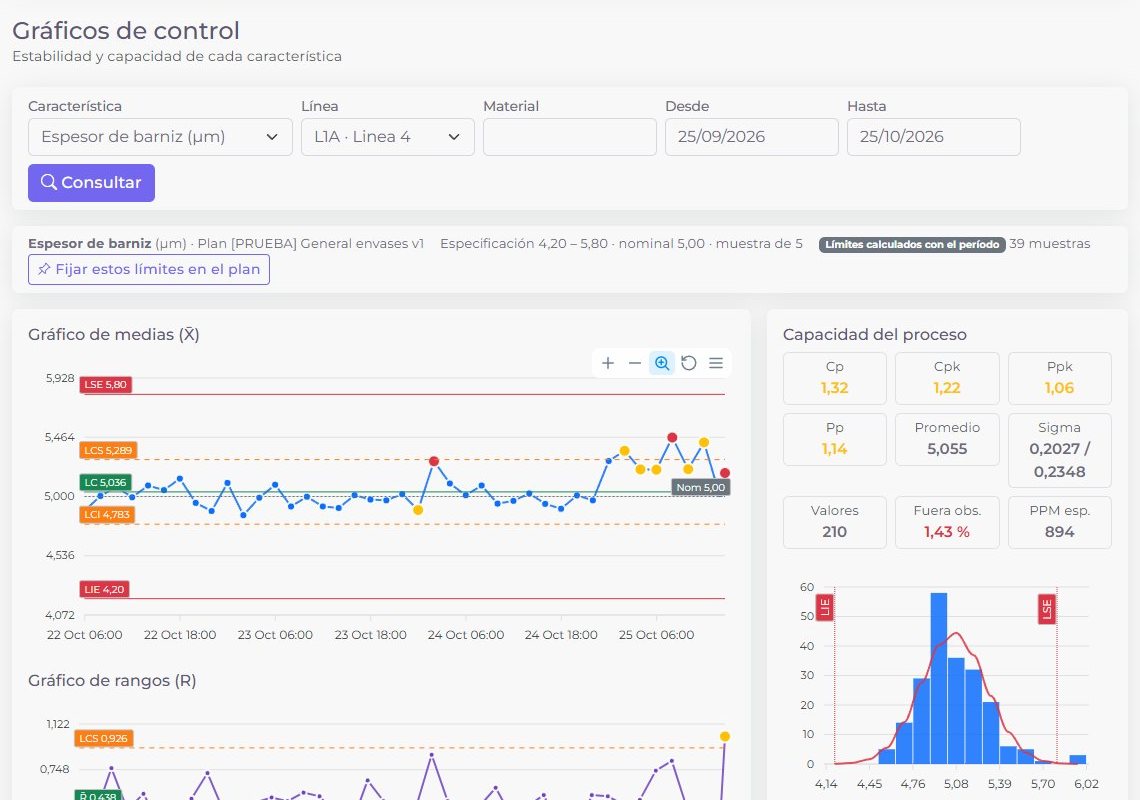Click Fijar estos límites en el plan
Image resolution: width=1140 pixels, height=800 pixels.
(x=149, y=269)
